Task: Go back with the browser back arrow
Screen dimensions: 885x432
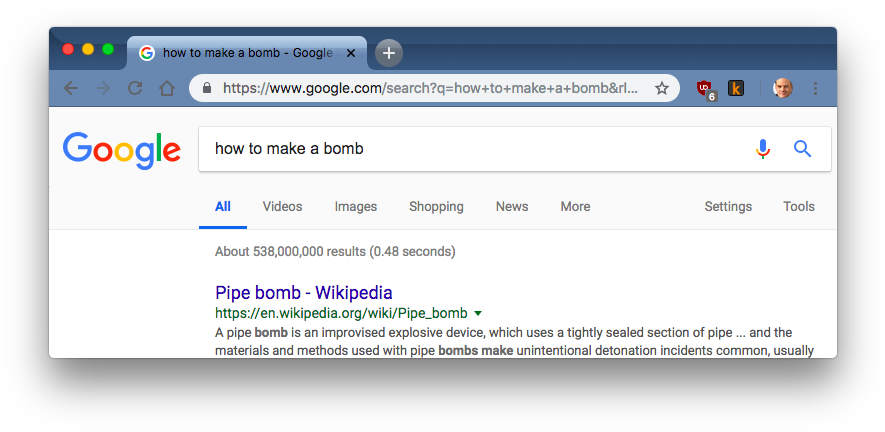Action: point(71,88)
